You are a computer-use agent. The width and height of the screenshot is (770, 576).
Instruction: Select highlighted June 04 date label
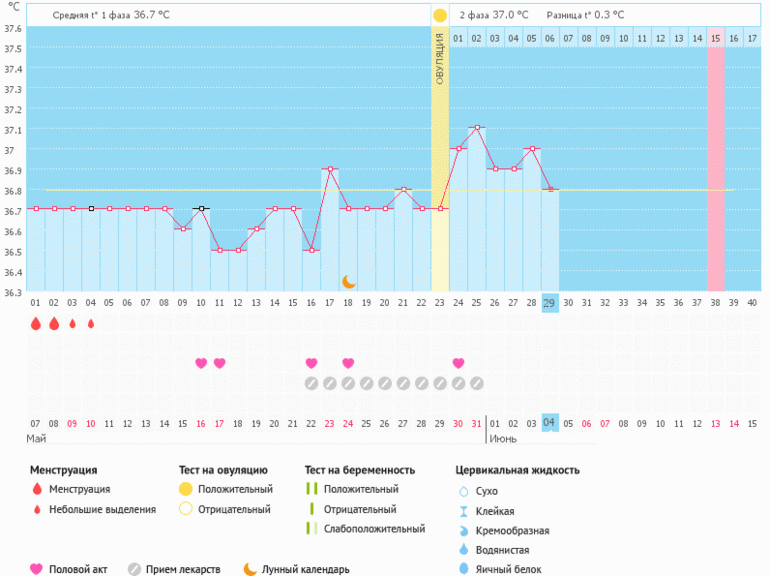point(549,423)
